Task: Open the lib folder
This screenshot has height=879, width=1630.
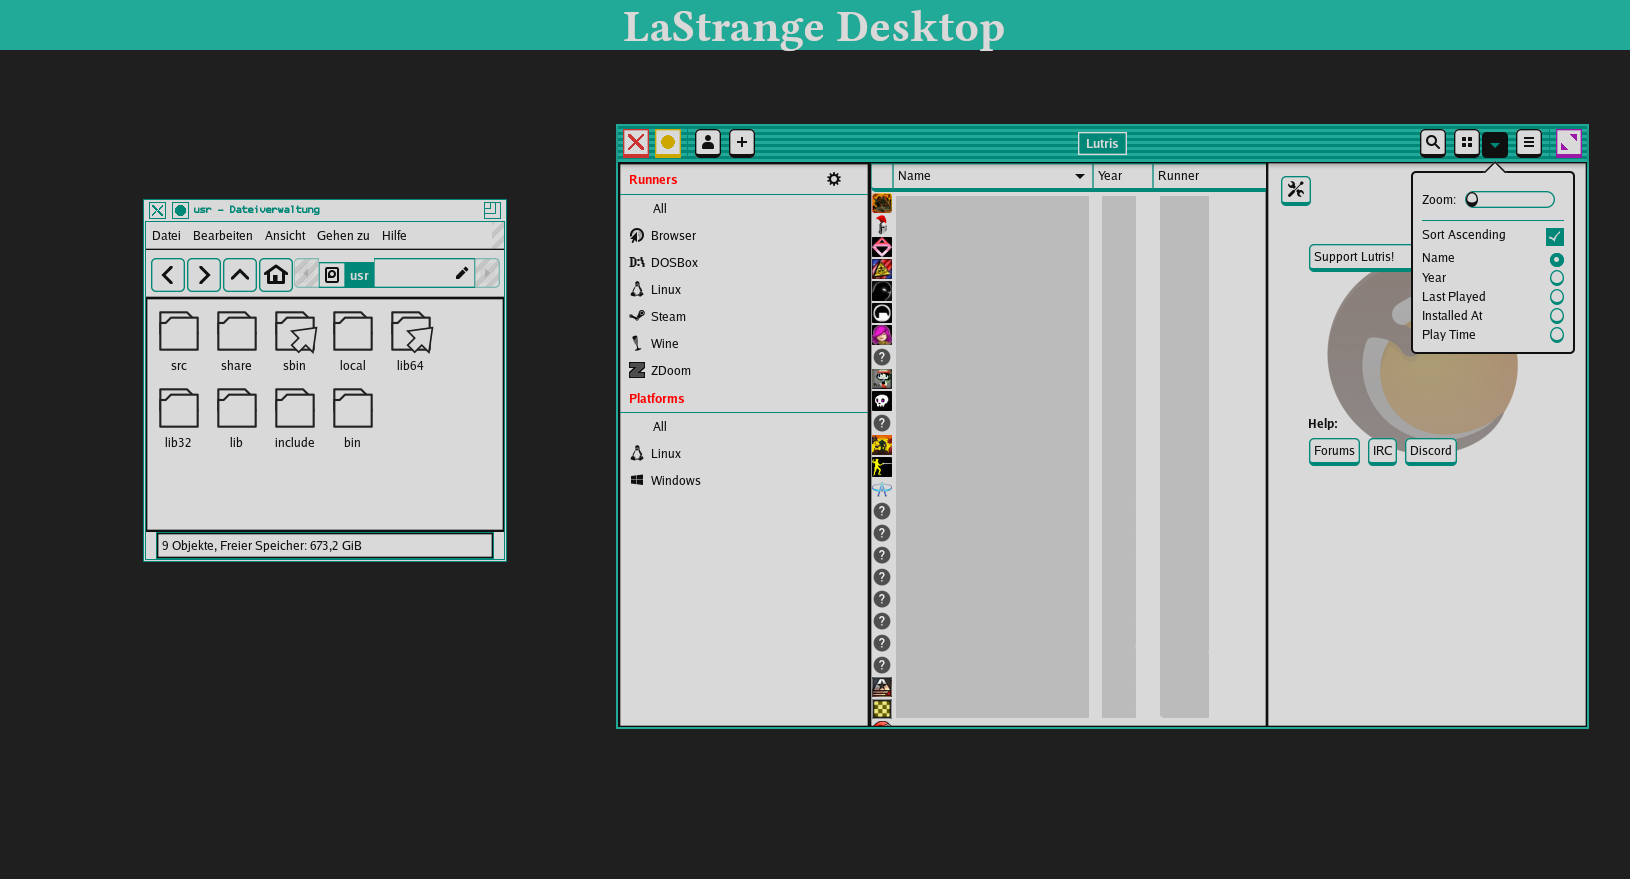Action: (x=237, y=419)
